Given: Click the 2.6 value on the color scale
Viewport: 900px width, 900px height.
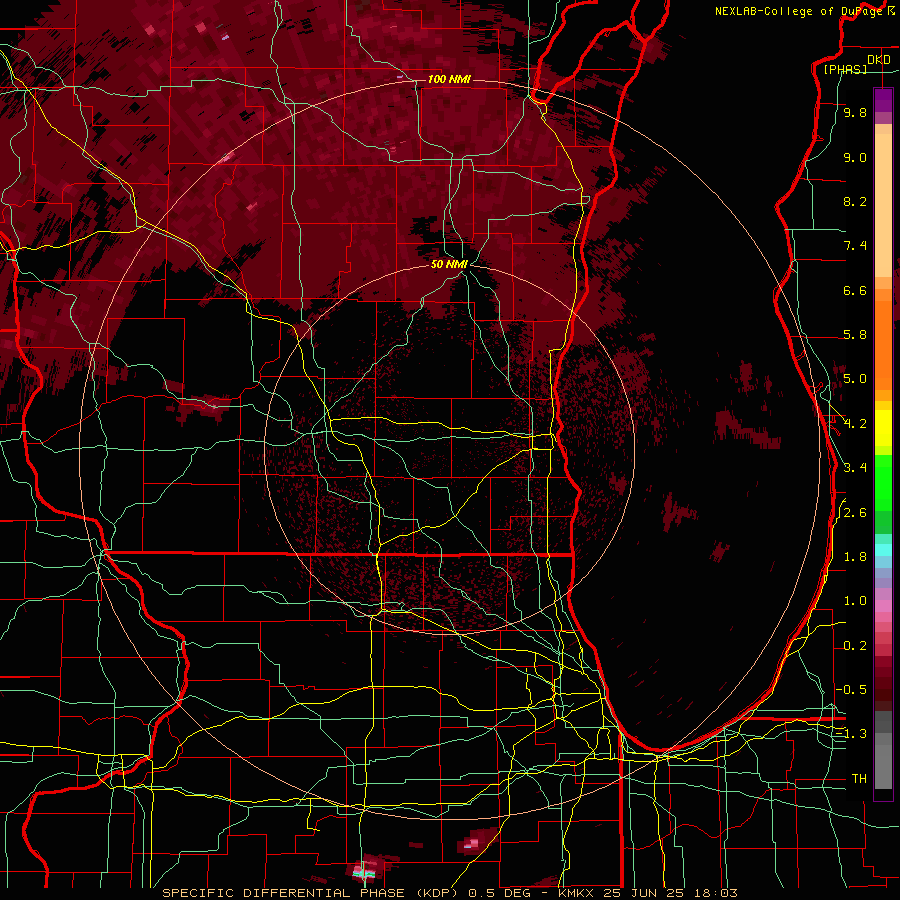Looking at the screenshot, I should (x=855, y=513).
